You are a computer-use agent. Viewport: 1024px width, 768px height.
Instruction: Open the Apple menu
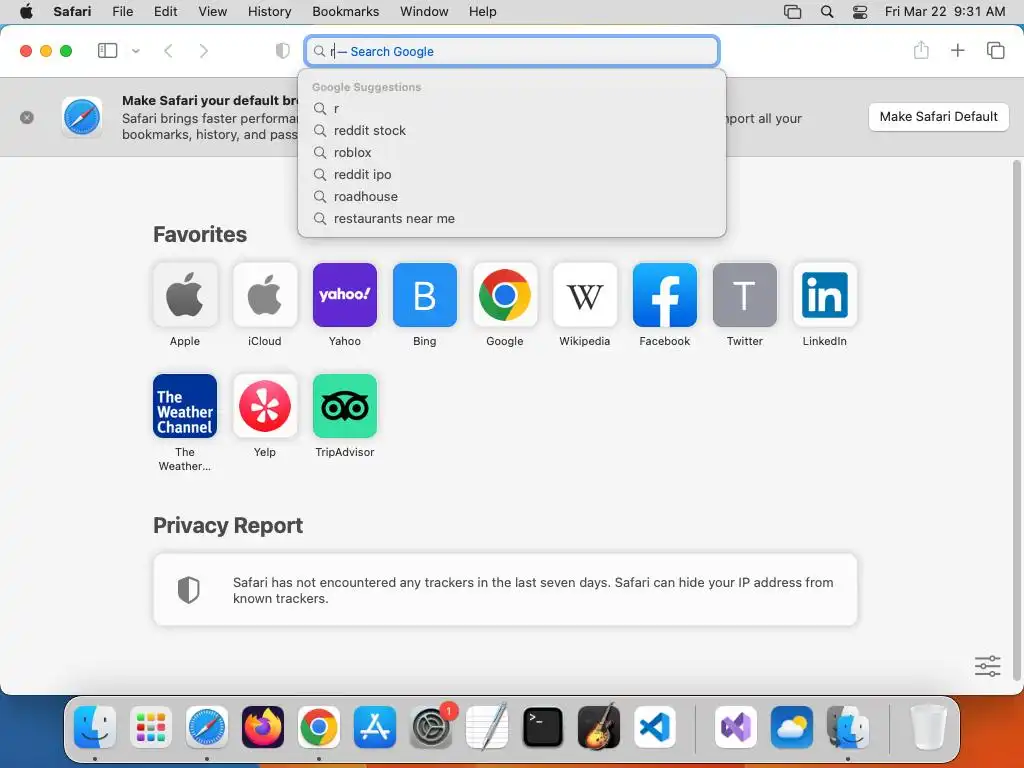click(26, 11)
